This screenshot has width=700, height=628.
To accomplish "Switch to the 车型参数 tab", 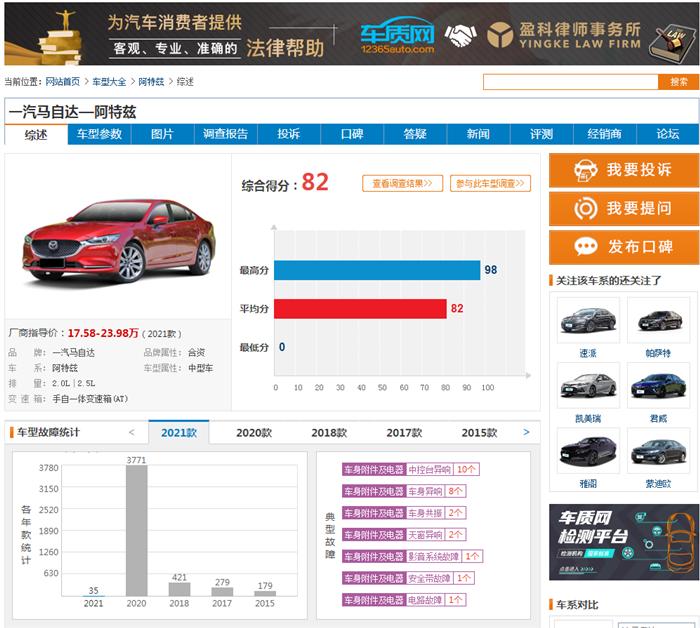I will [99, 134].
